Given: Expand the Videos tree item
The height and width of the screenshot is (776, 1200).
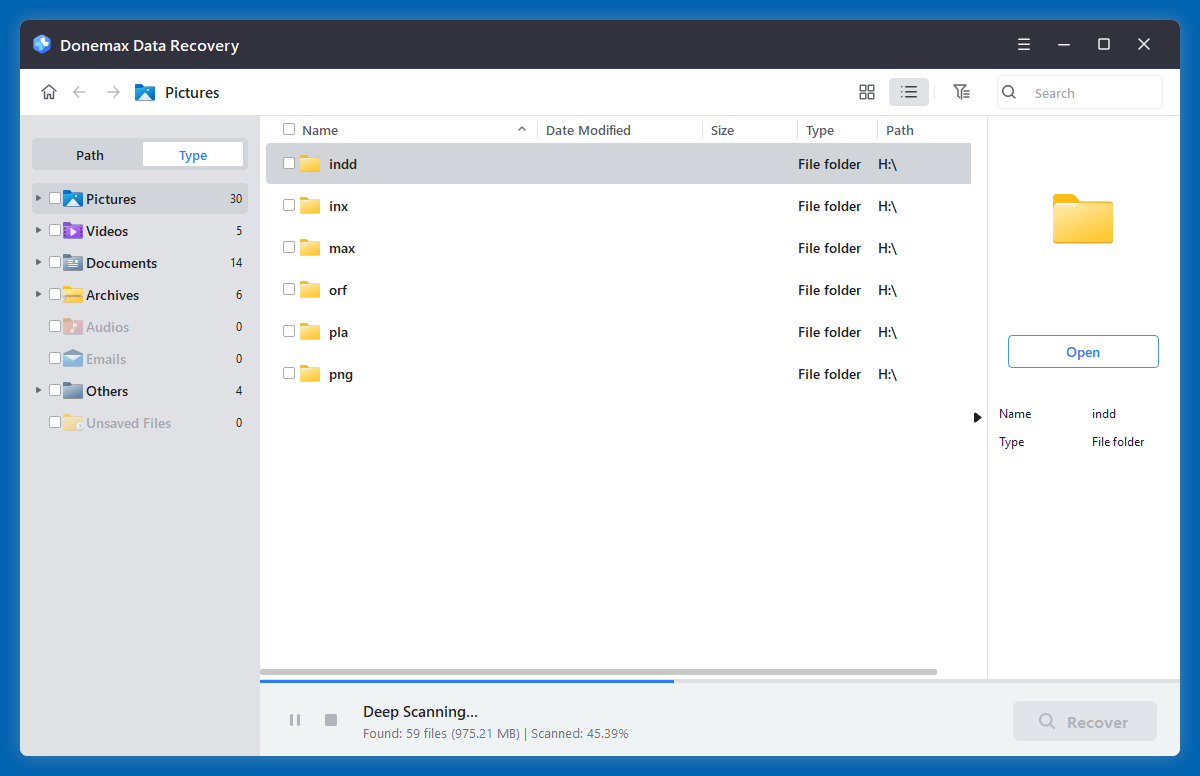Looking at the screenshot, I should coord(38,230).
